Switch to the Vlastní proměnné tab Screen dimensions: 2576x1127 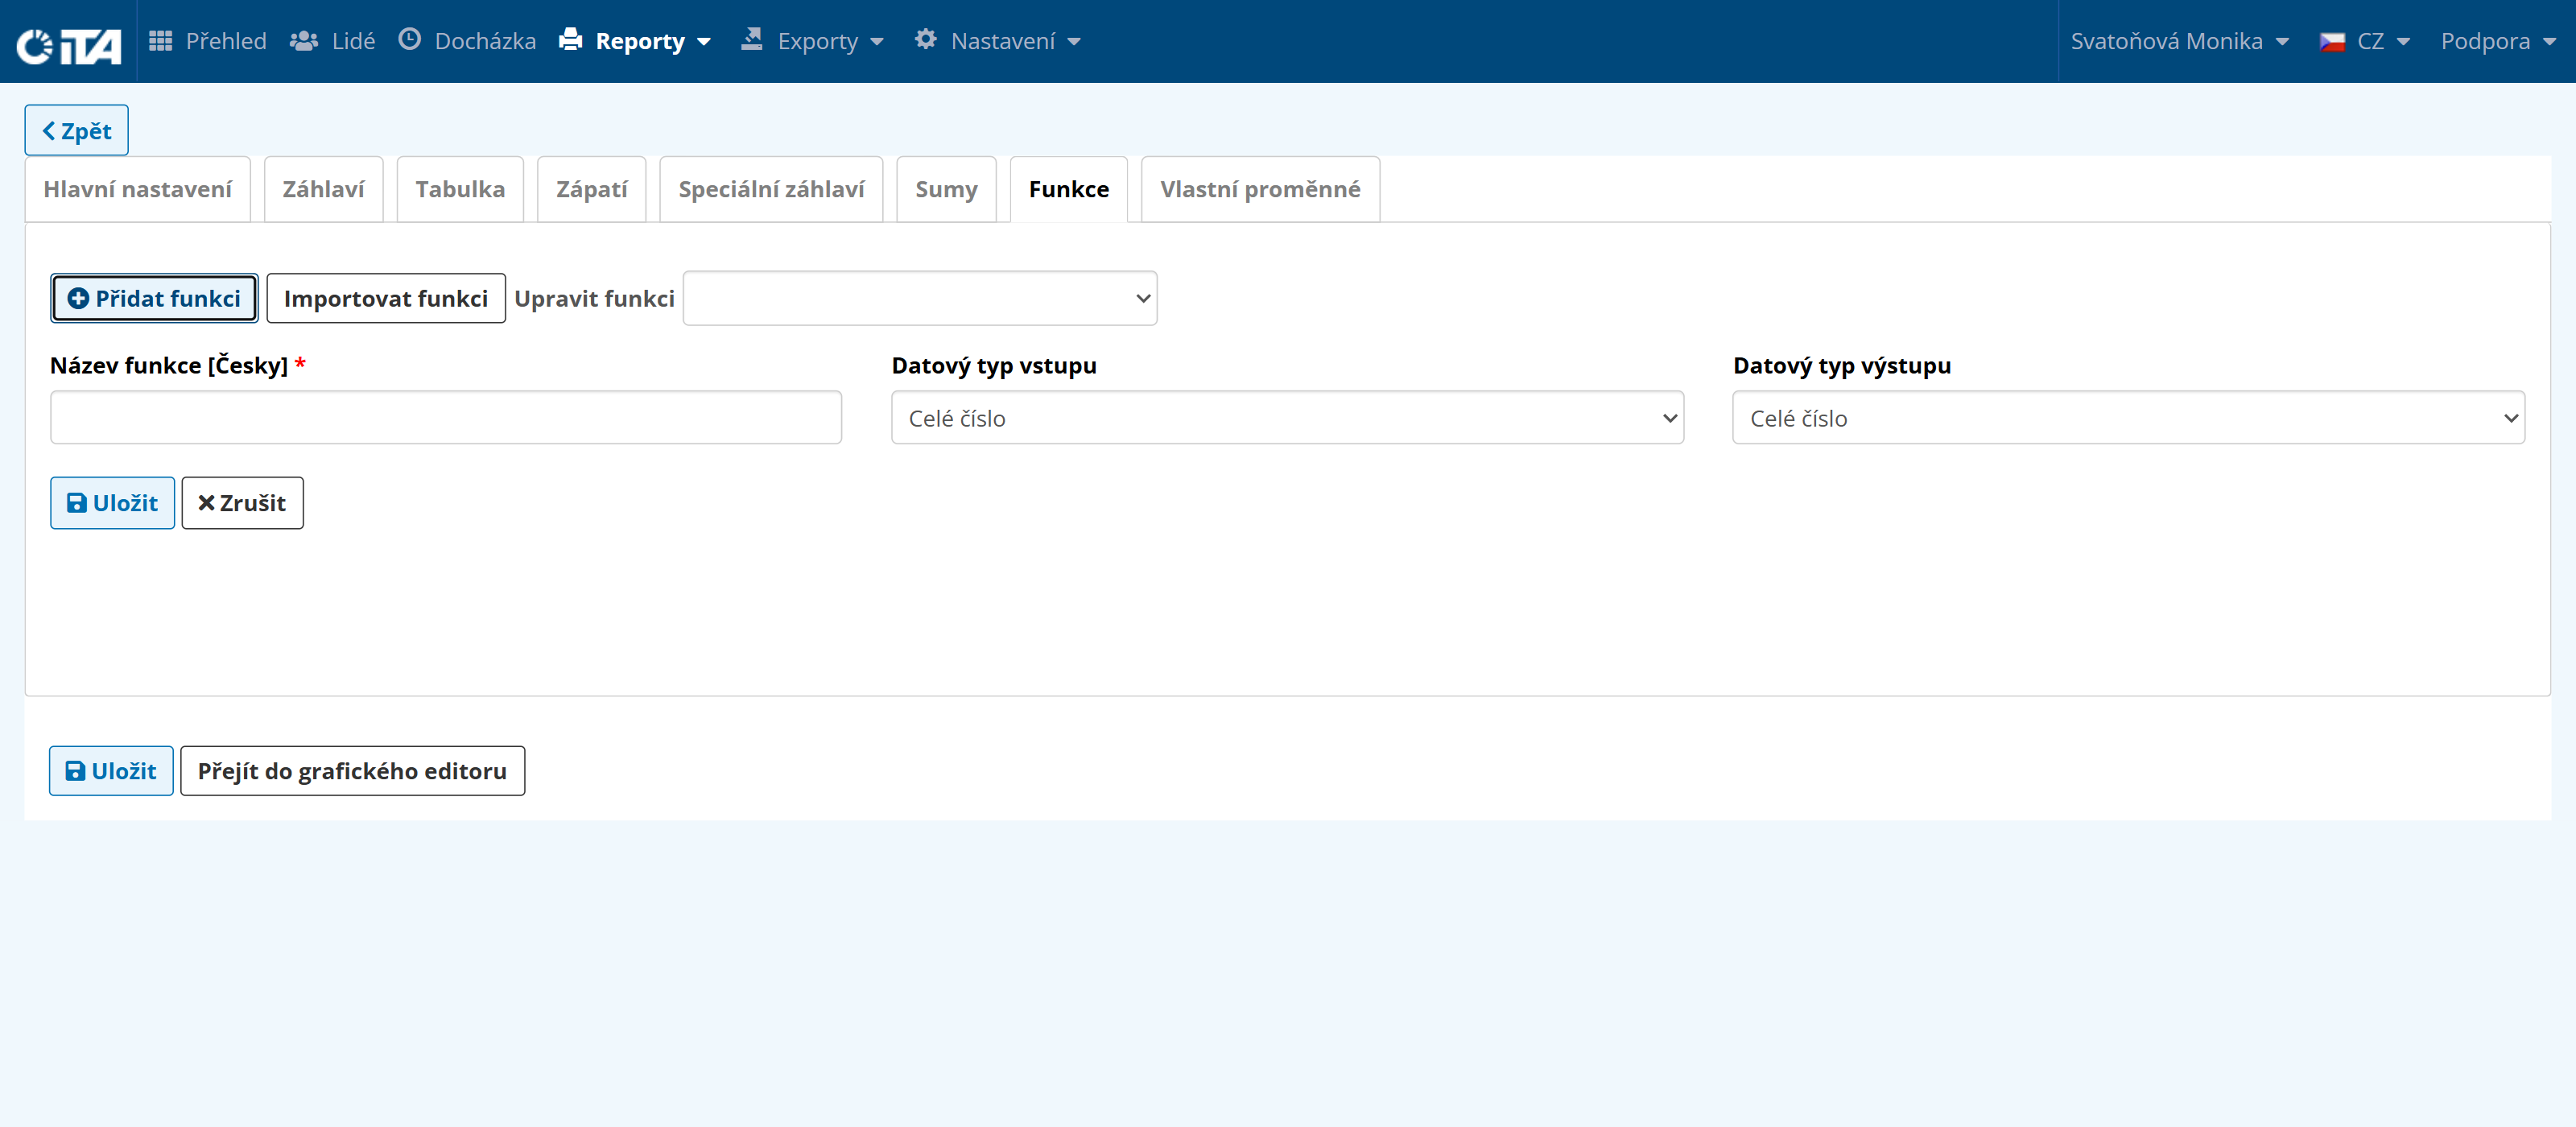(x=1260, y=189)
